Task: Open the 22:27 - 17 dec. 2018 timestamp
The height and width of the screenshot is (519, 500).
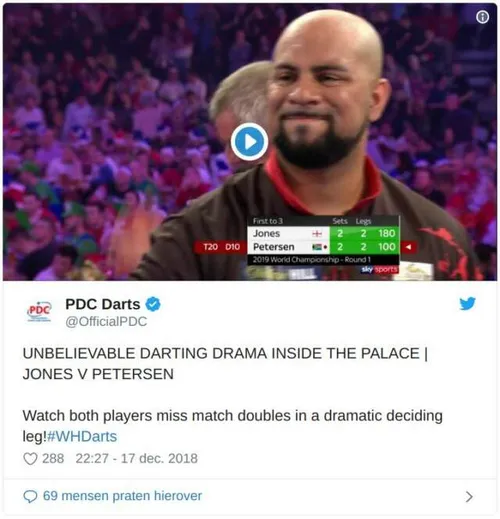Action: coord(137,458)
